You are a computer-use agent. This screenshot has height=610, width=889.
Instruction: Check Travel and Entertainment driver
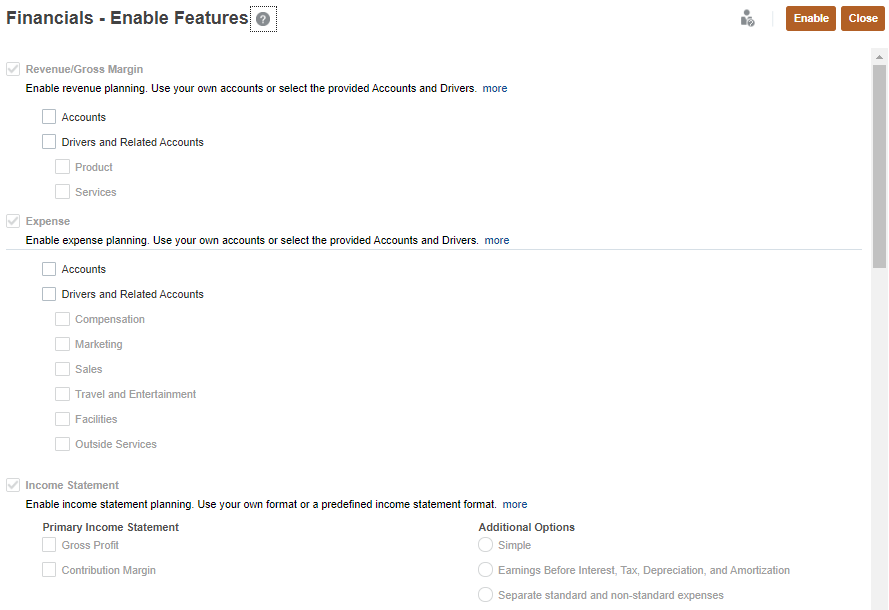[61, 393]
